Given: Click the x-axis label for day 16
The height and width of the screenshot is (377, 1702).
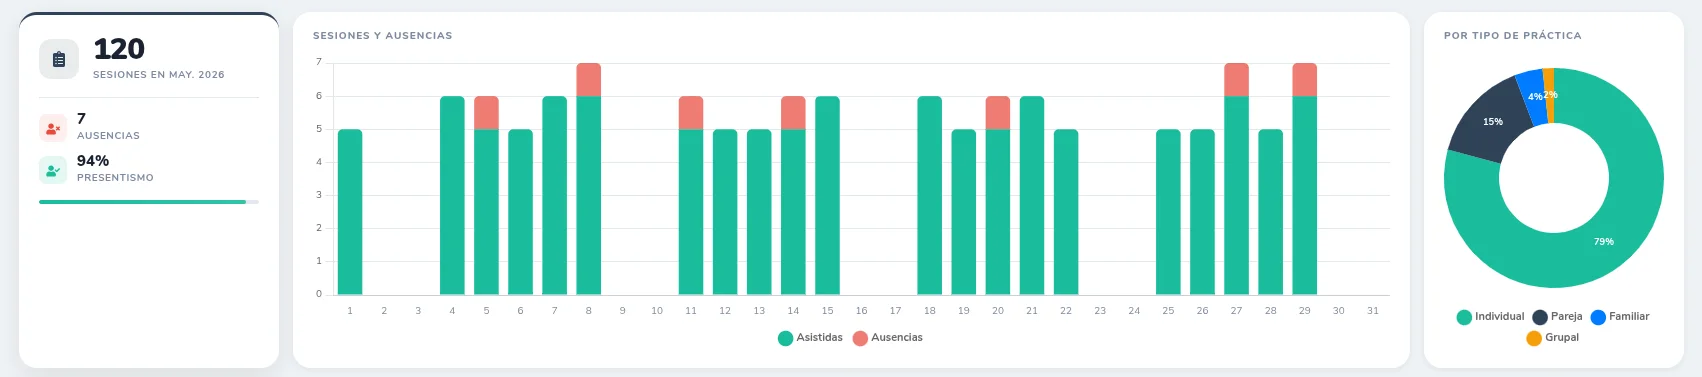Looking at the screenshot, I should click(861, 311).
